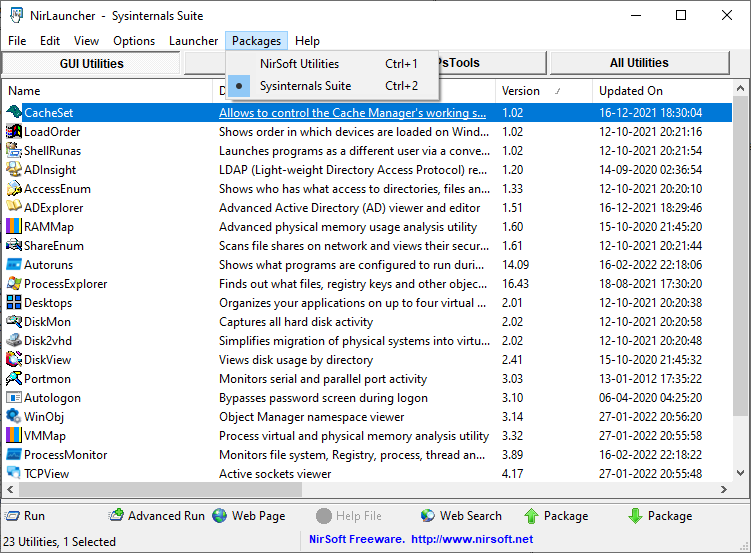Screen dimensions: 751x553
Task: Click the horizontal scrollbar left arrow
Action: (x=10, y=489)
